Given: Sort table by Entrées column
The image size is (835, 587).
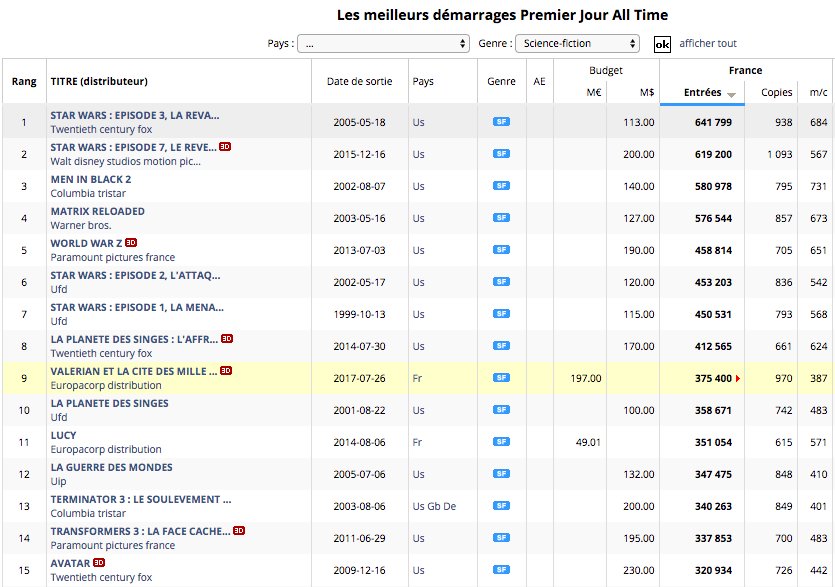Looking at the screenshot, I should (x=702, y=92).
